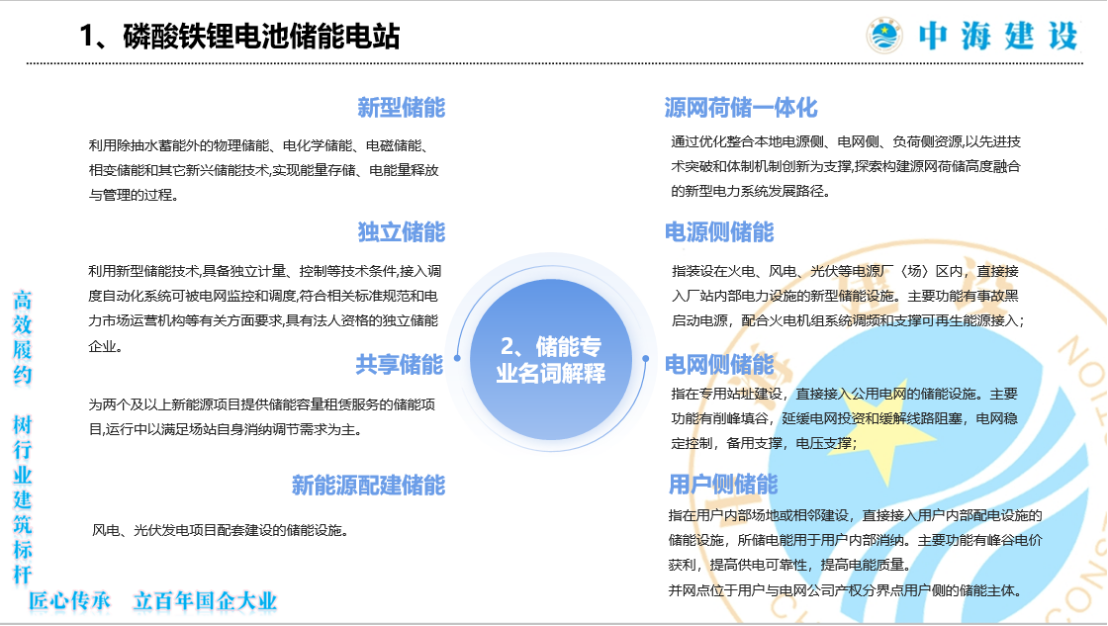Click the paragraph starting 为两个及以上新能源项目
Screen dimensions: 1108x626
coord(261,417)
